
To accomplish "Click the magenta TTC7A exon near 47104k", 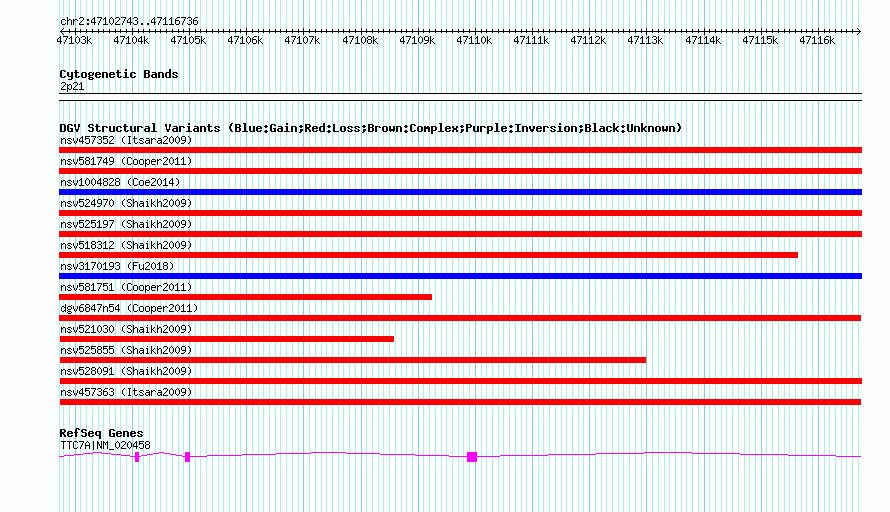I will (137, 457).
